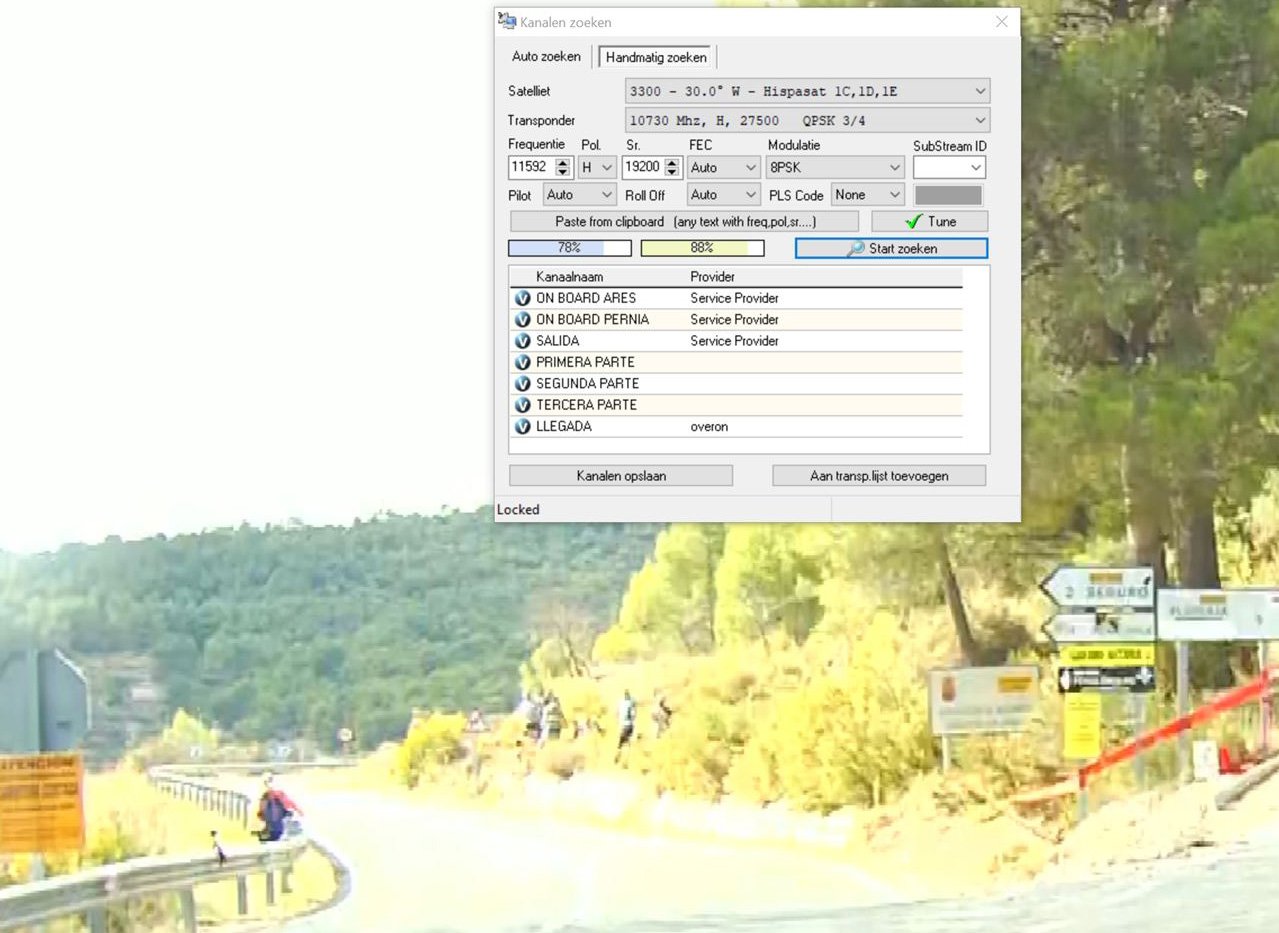
Task: Switch to the Auto zoeken tab
Action: [x=546, y=57]
